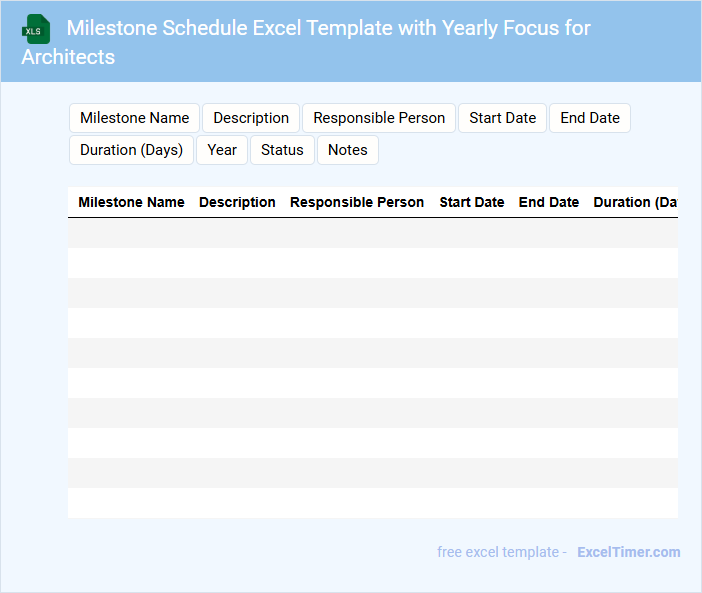Click the page title heading text
Viewport: 702px width, 593px height.
point(328,28)
